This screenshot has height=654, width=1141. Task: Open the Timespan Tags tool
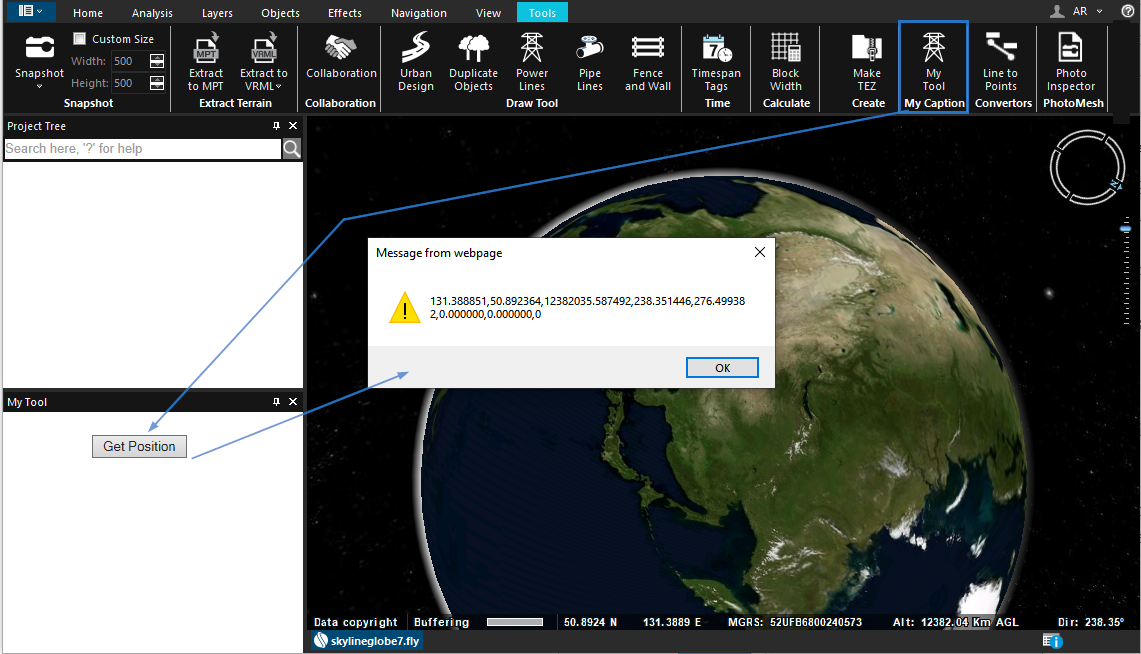click(x=716, y=62)
